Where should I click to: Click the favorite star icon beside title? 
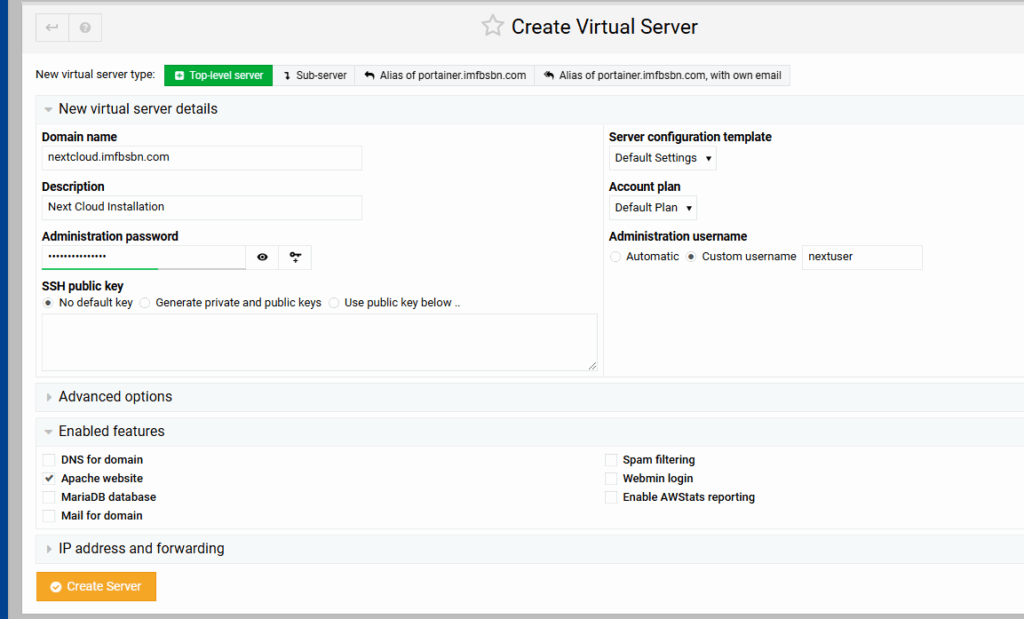pos(492,27)
